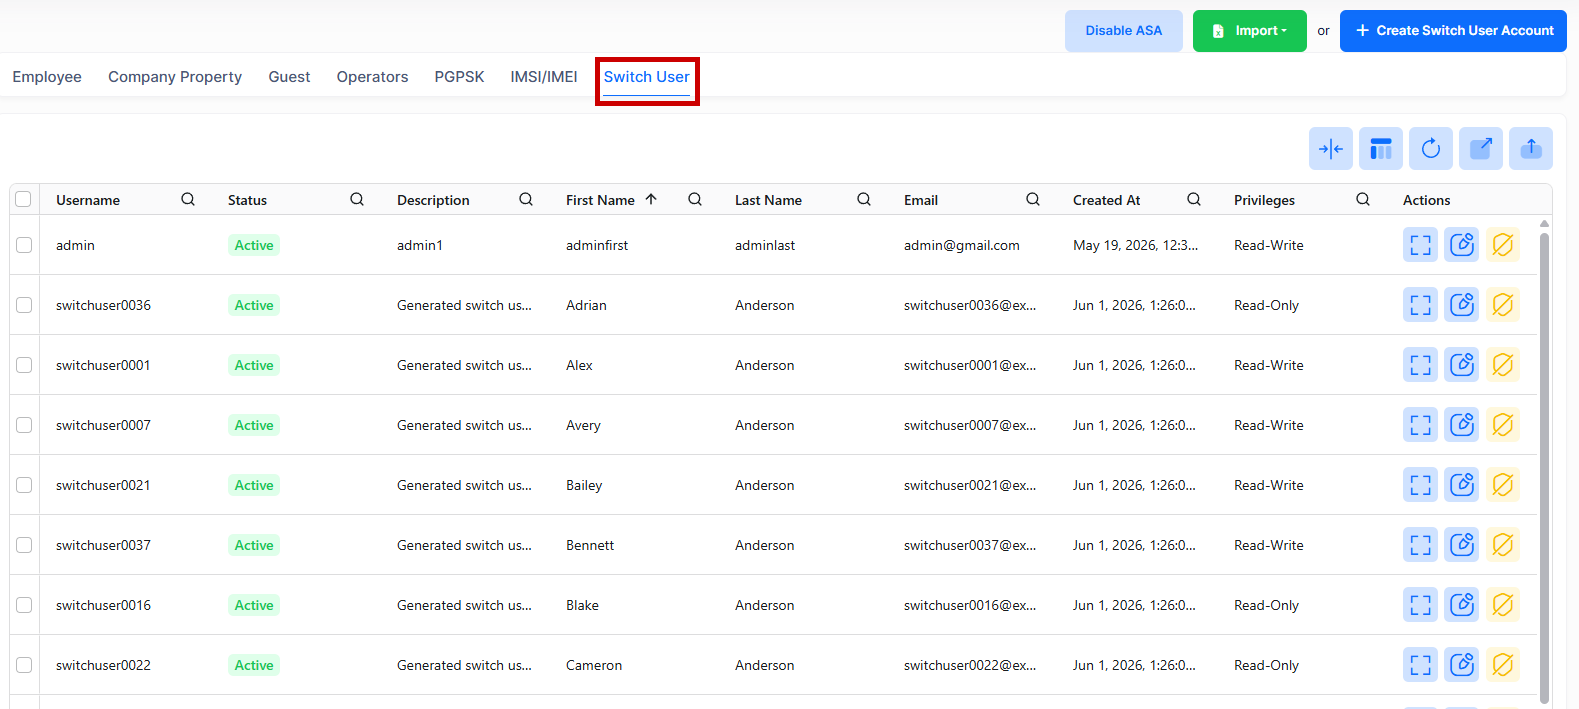Image resolution: width=1579 pixels, height=709 pixels.
Task: Click Active status badge for switchuser0016
Action: (x=254, y=605)
